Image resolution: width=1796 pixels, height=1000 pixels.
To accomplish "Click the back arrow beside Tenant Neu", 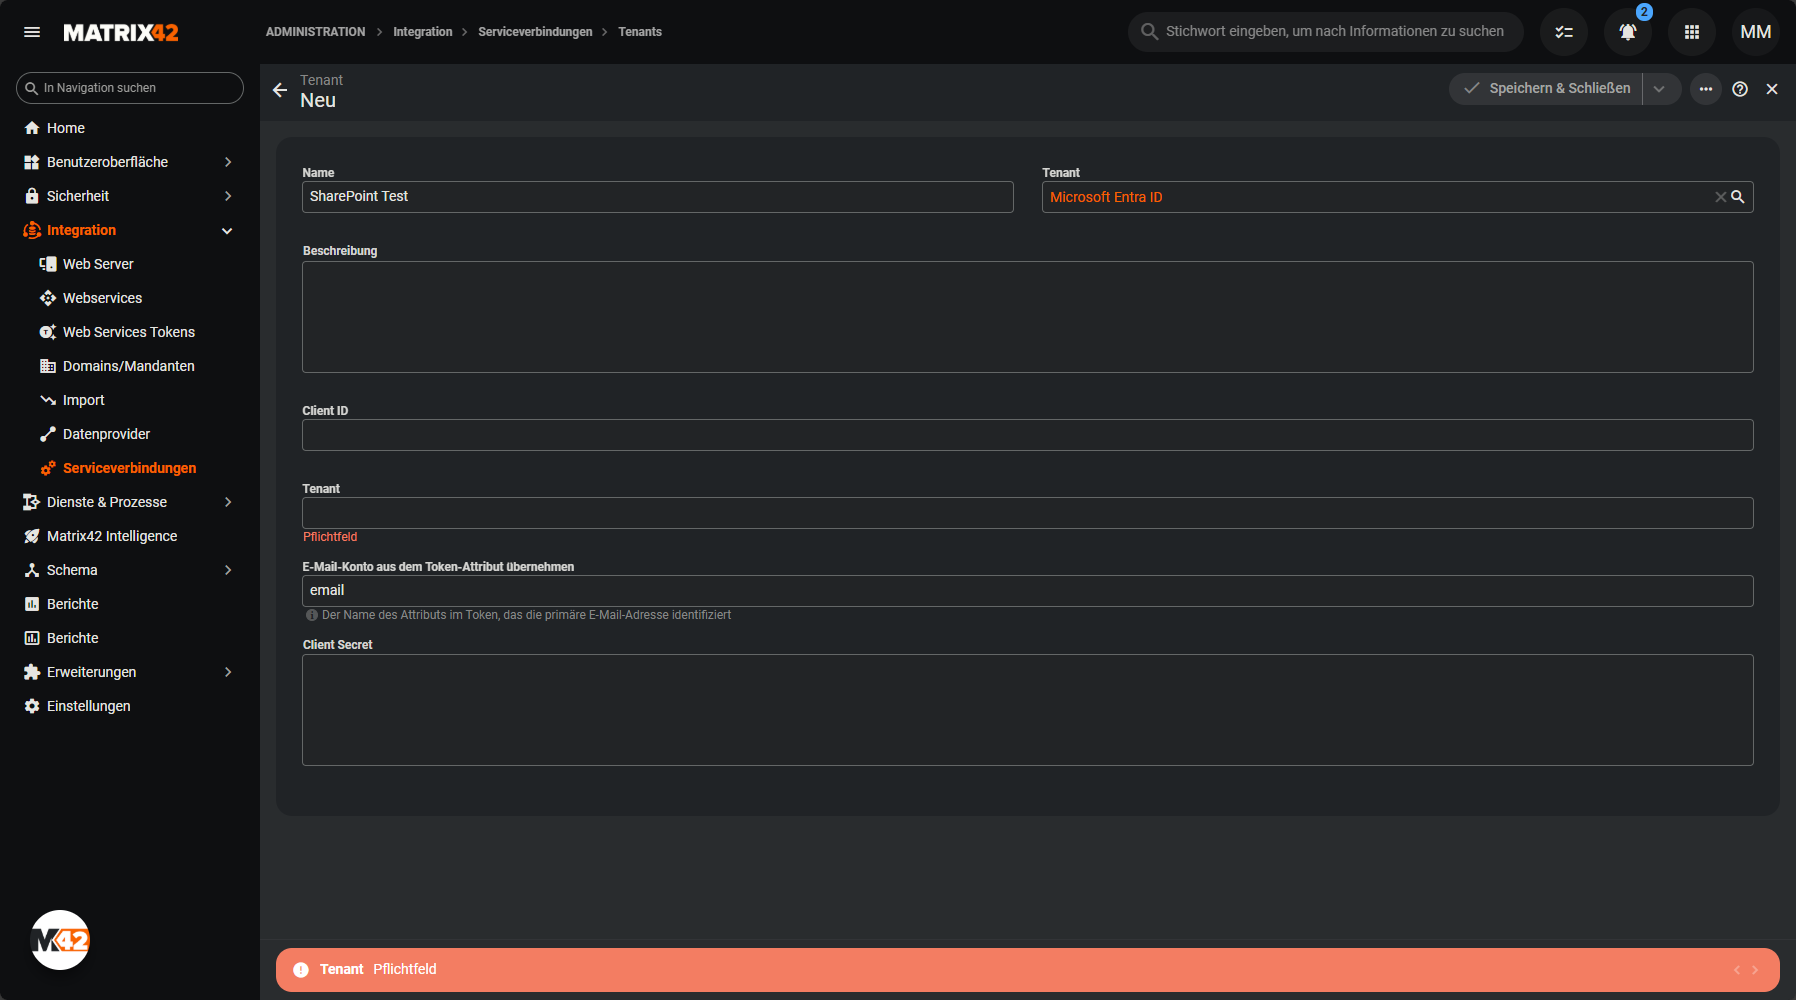I will pyautogui.click(x=280, y=90).
